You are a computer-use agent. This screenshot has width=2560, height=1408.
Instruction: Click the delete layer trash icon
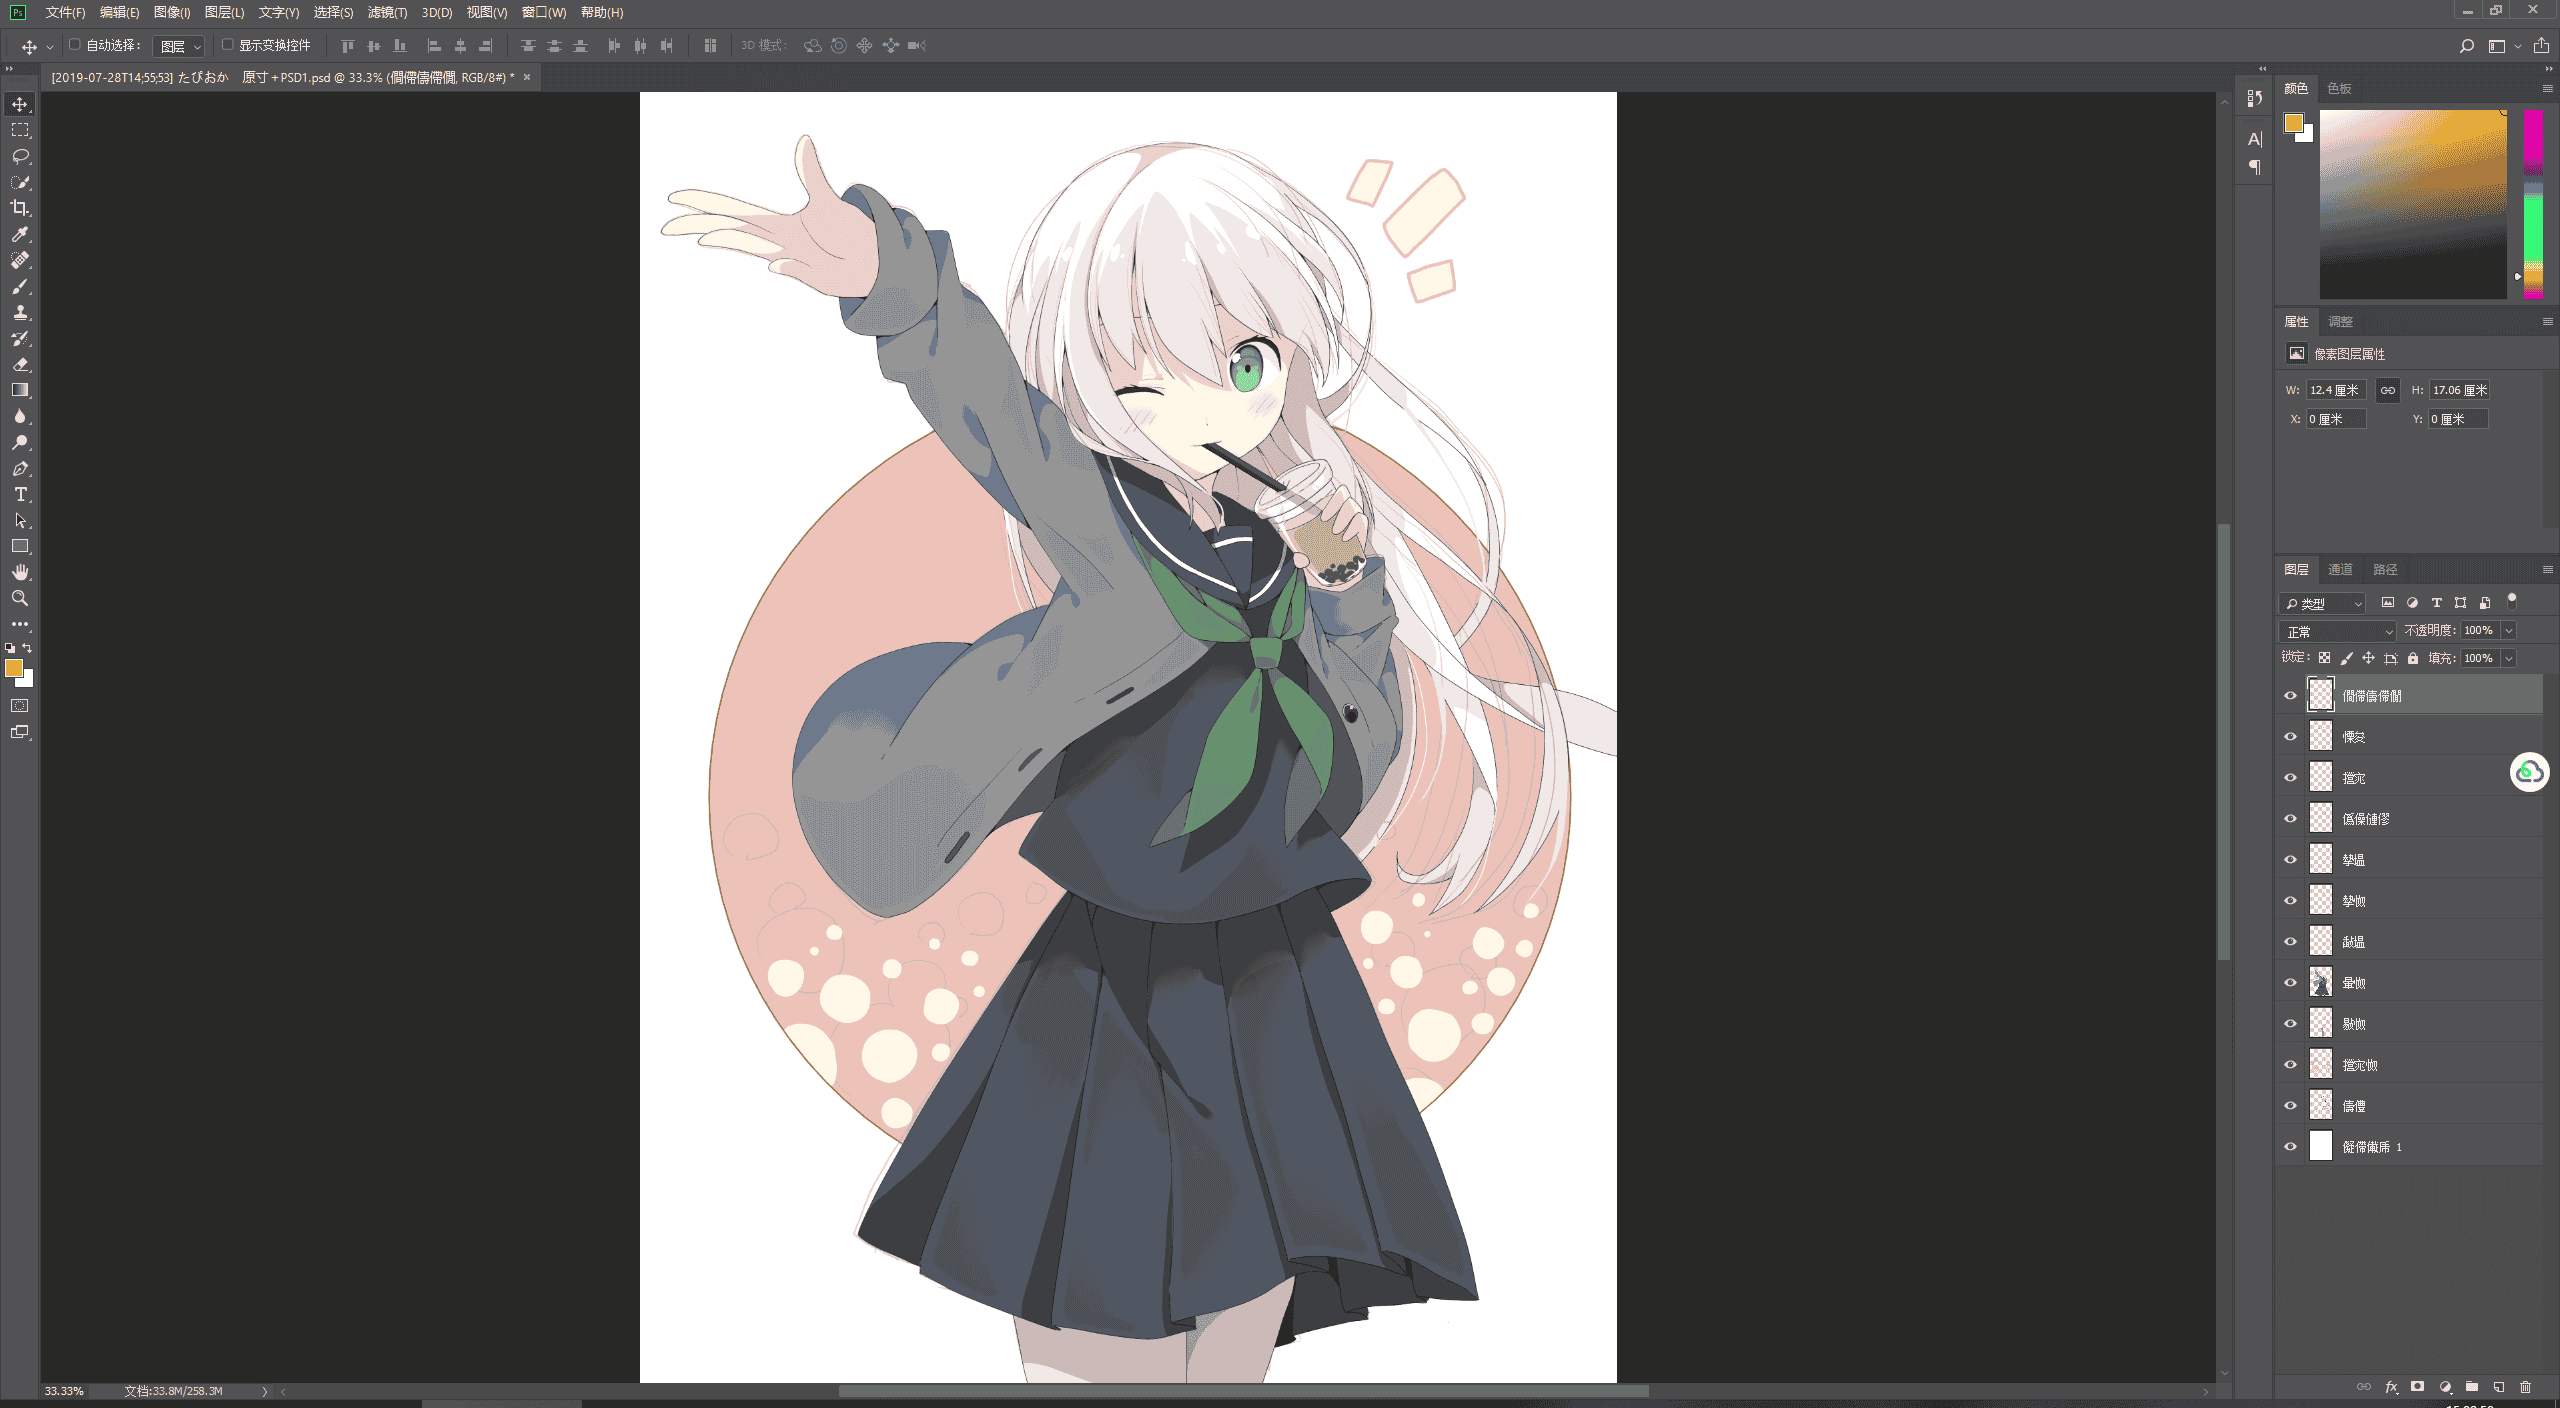(x=2525, y=1387)
